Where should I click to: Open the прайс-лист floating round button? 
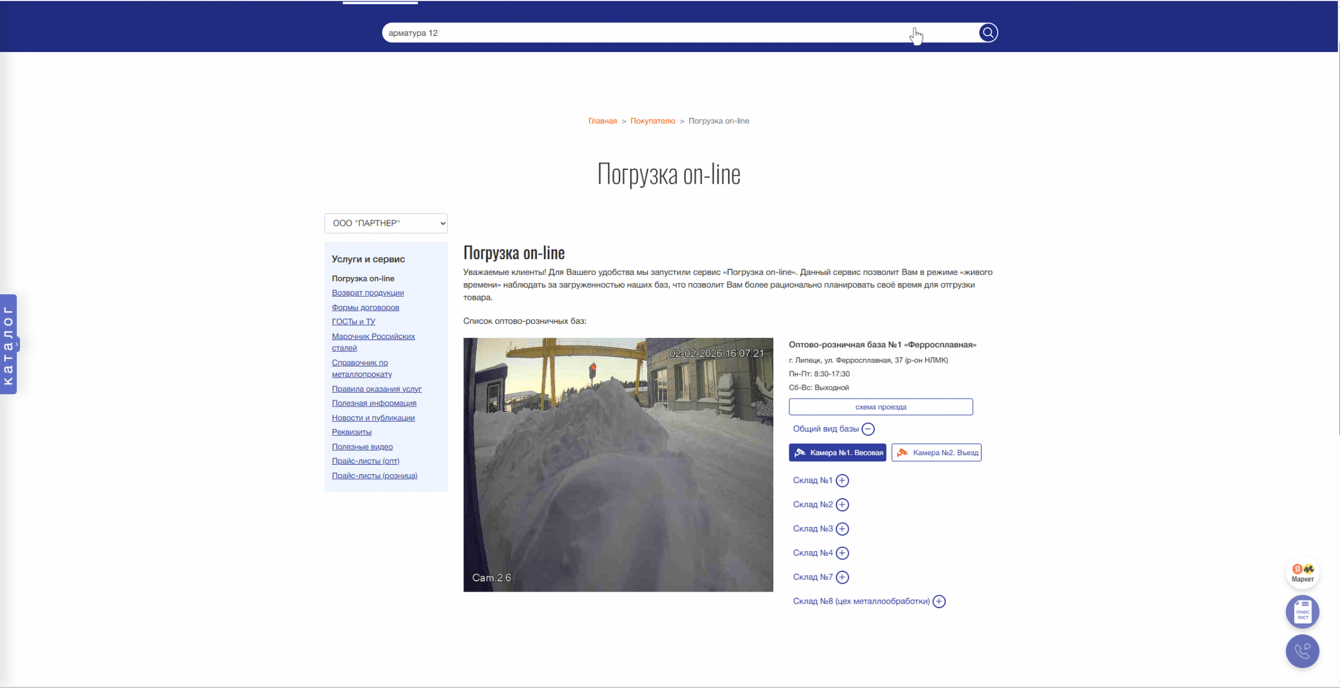click(1302, 612)
